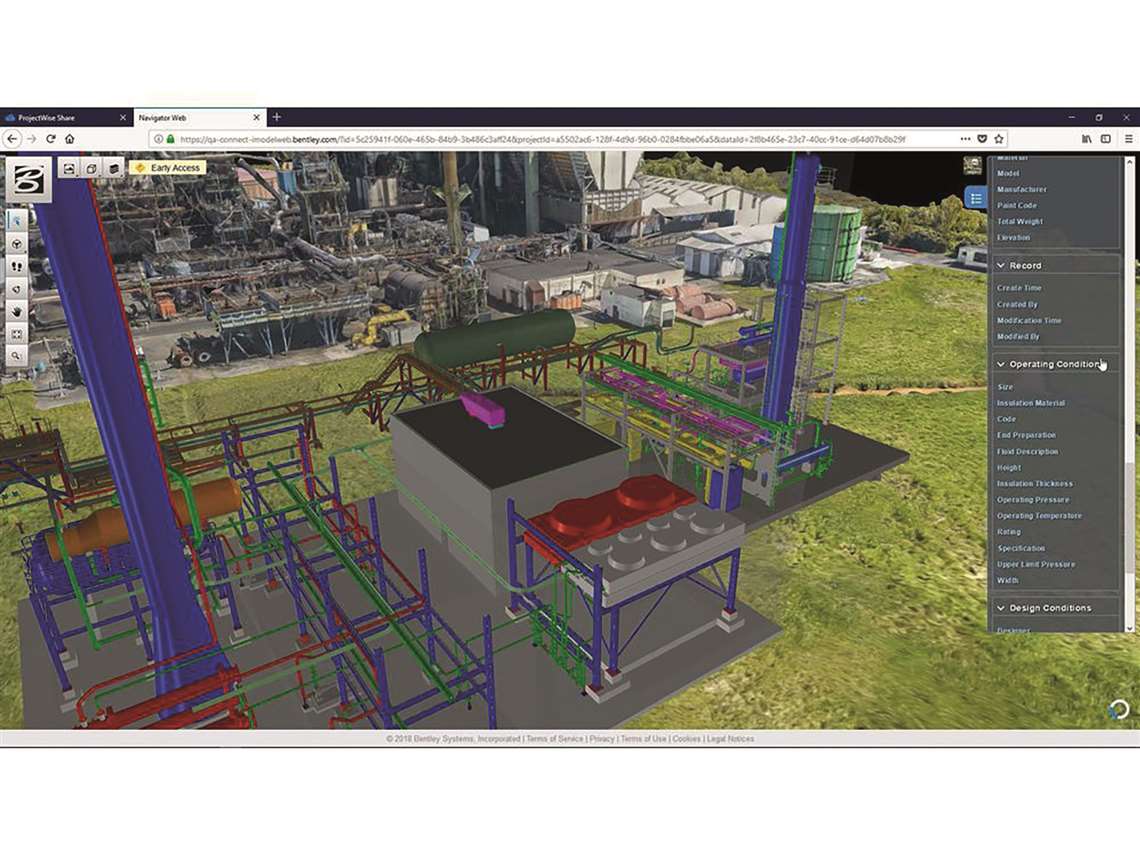Image resolution: width=1140 pixels, height=855 pixels.
Task: Open the view cube tool in top toolbar
Action: (x=91, y=169)
